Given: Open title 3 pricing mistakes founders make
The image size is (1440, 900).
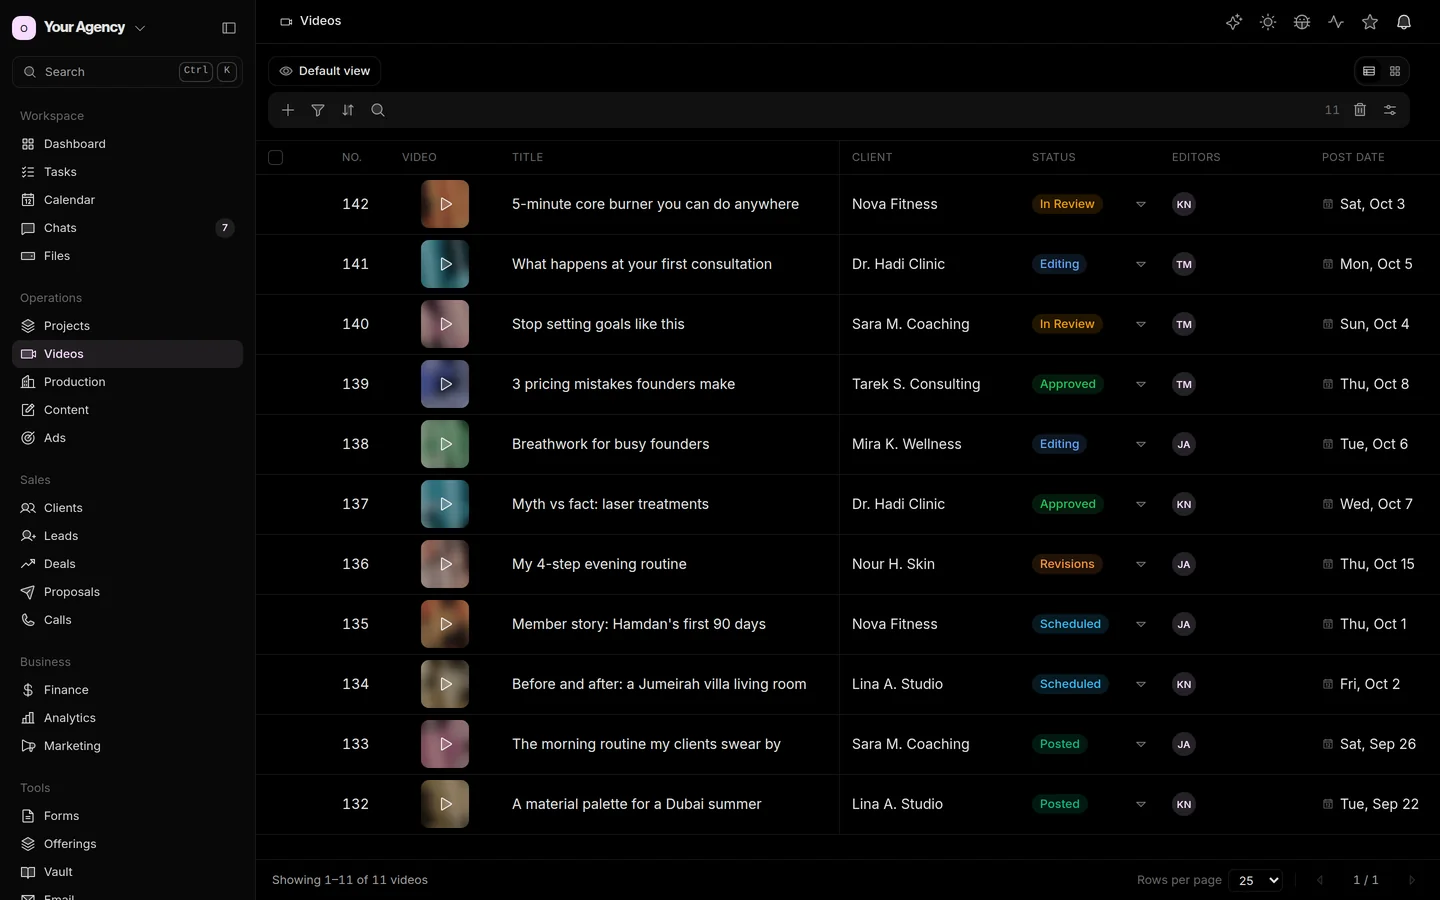Looking at the screenshot, I should point(623,384).
